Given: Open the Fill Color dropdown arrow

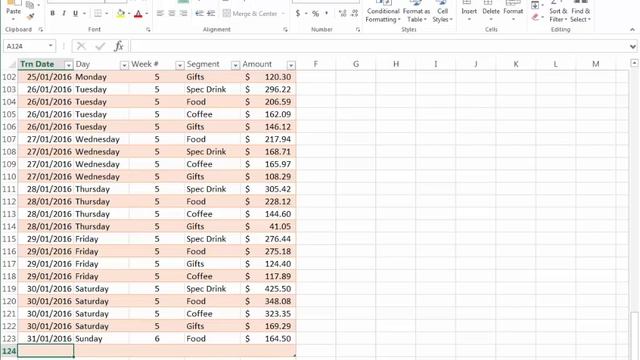Looking at the screenshot, I should pyautogui.click(x=129, y=13).
